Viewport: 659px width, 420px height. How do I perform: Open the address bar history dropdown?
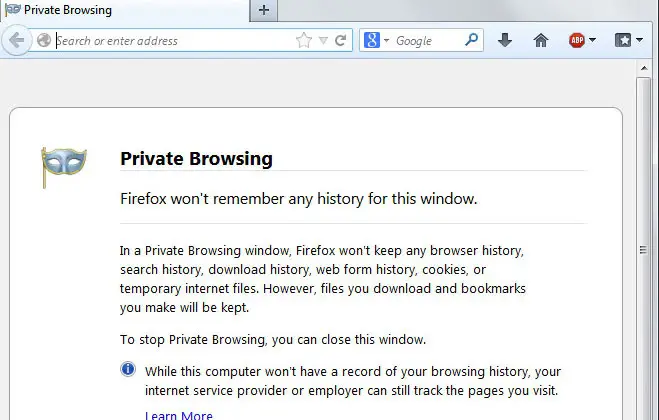pyautogui.click(x=323, y=41)
